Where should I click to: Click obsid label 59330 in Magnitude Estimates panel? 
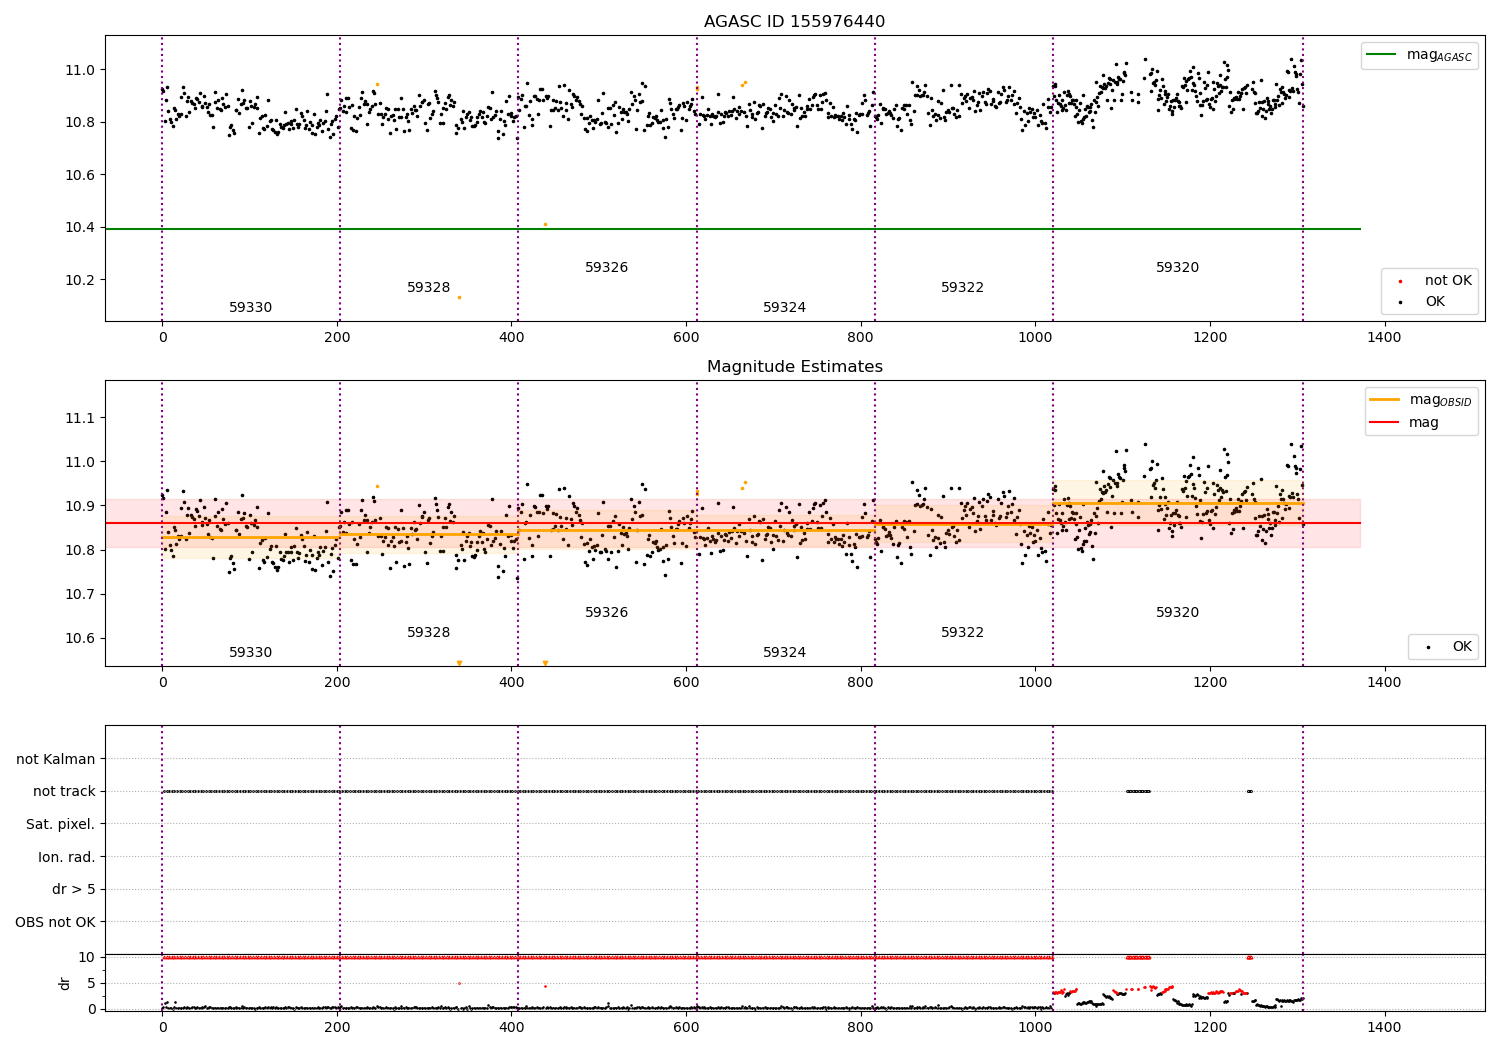point(250,653)
